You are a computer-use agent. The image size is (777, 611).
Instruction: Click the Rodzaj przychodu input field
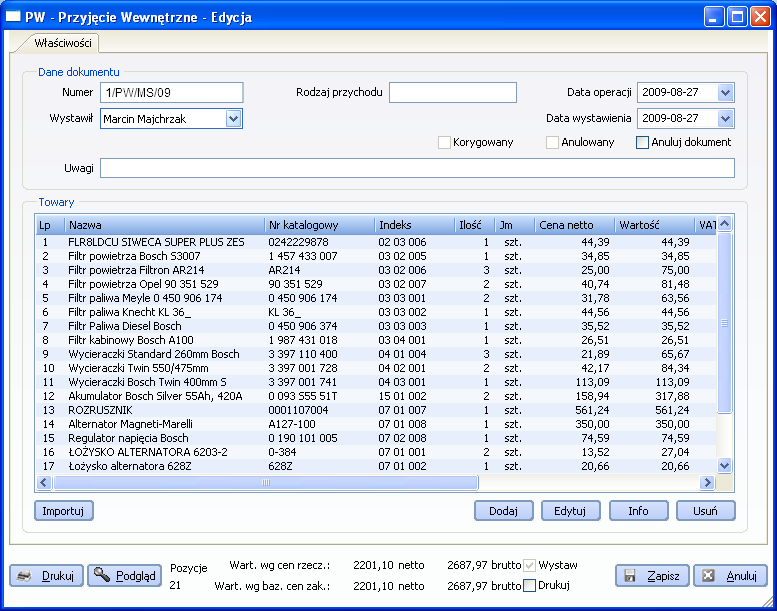(x=453, y=93)
